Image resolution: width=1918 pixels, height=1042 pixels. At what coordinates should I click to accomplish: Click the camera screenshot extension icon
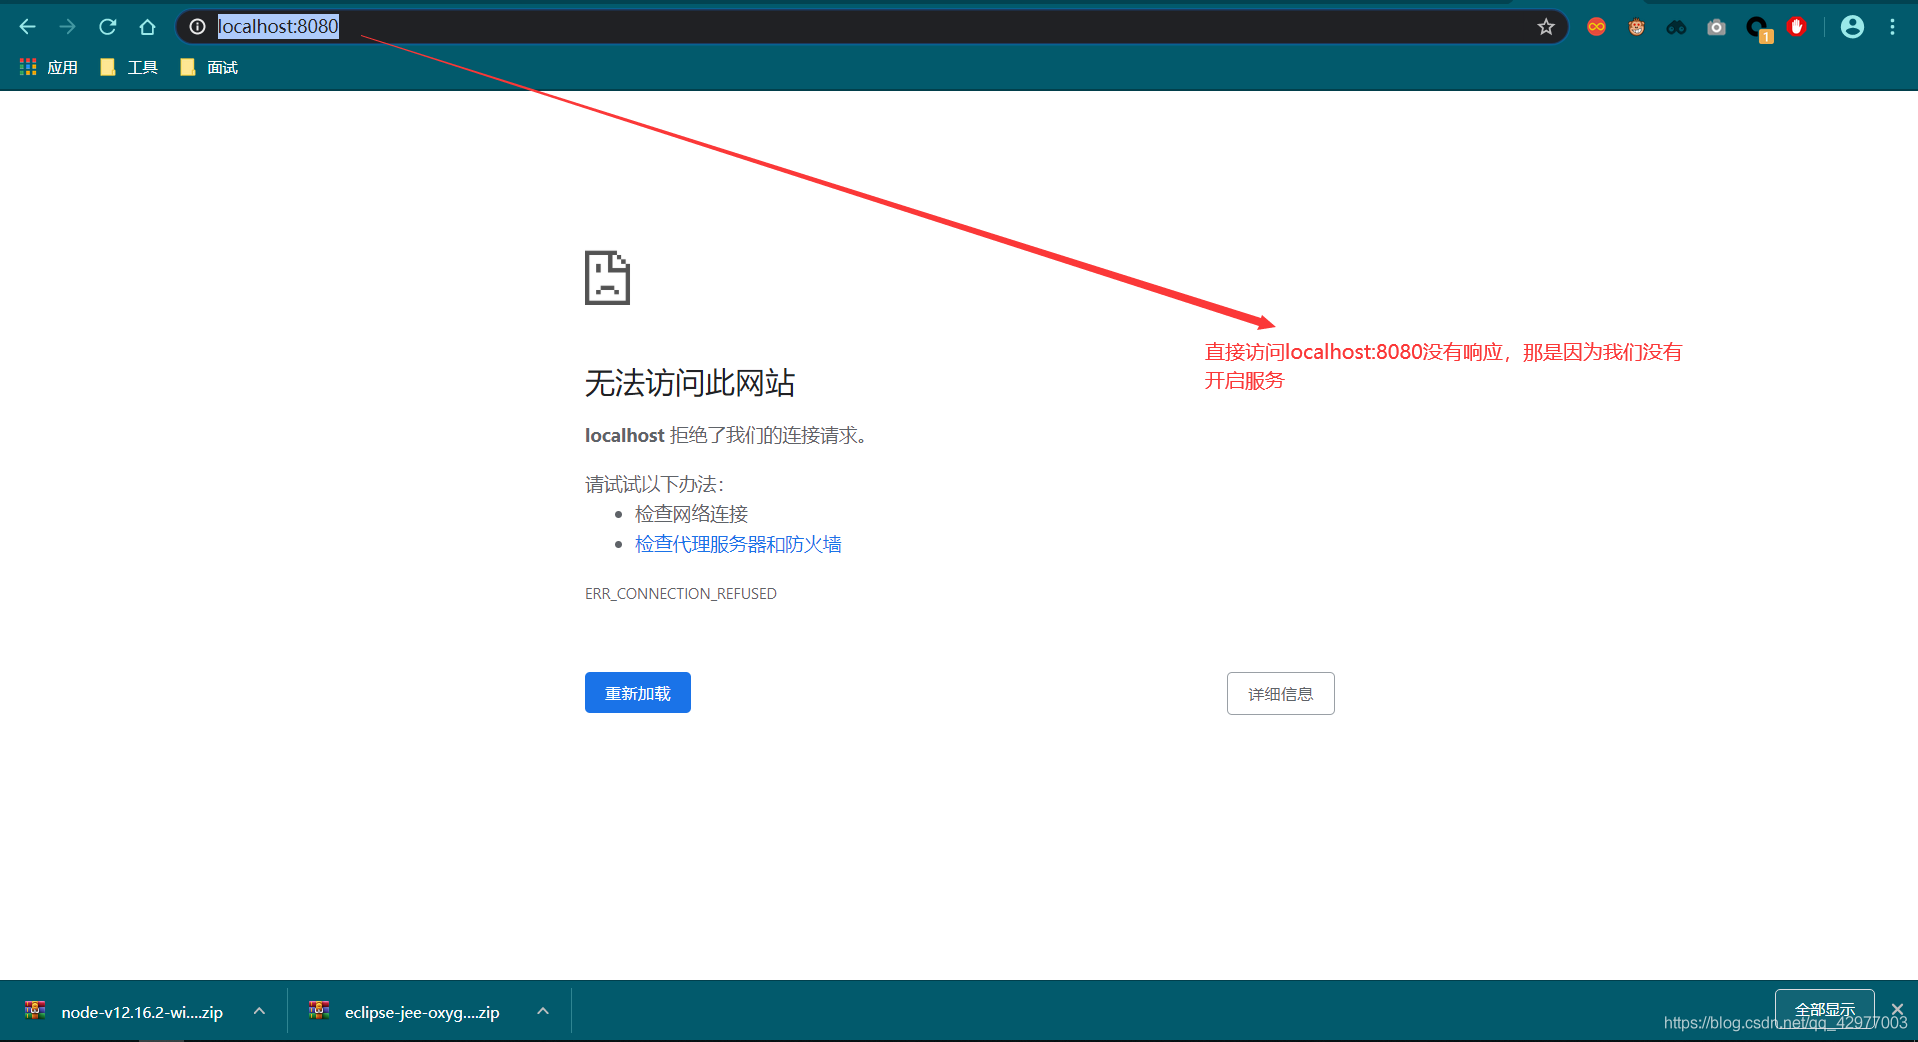[1716, 27]
